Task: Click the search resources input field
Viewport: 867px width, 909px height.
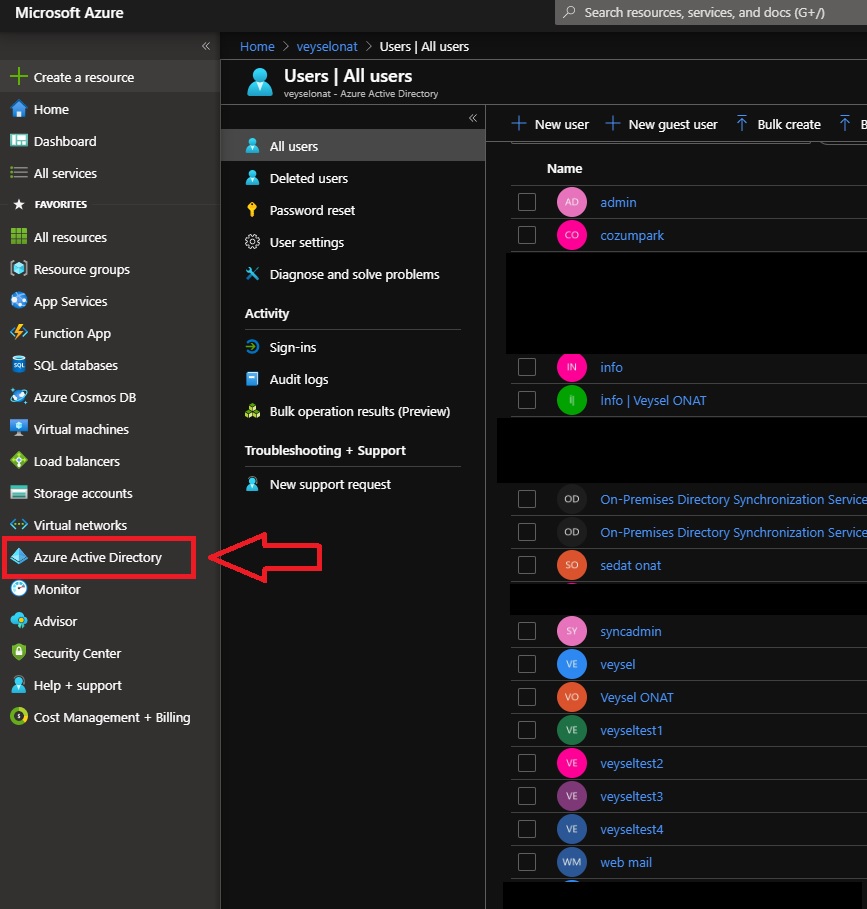Action: click(711, 12)
